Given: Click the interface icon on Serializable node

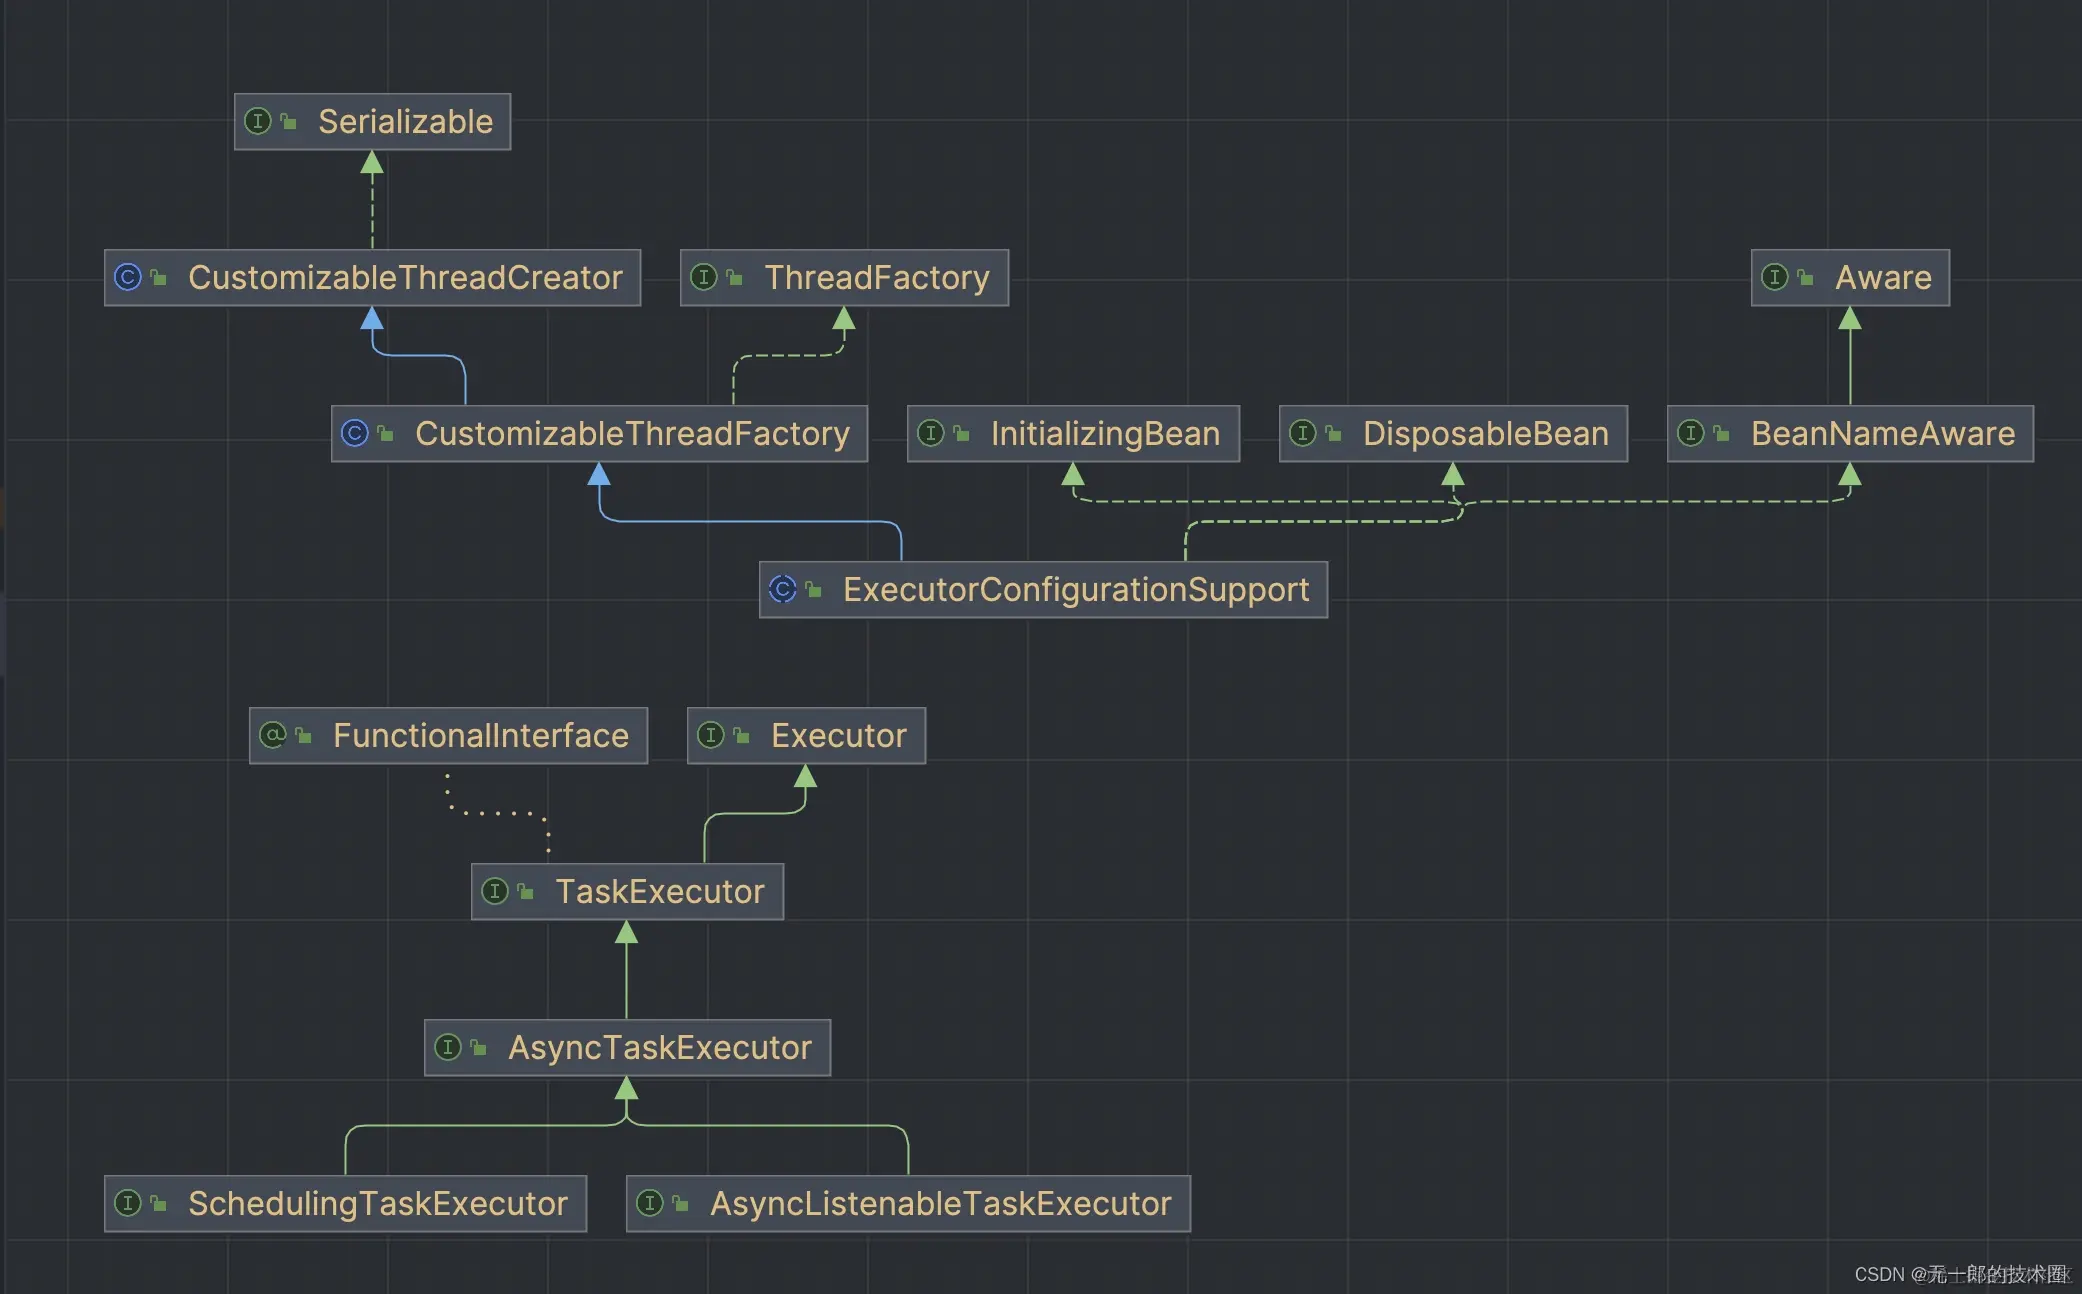Looking at the screenshot, I should click(258, 121).
